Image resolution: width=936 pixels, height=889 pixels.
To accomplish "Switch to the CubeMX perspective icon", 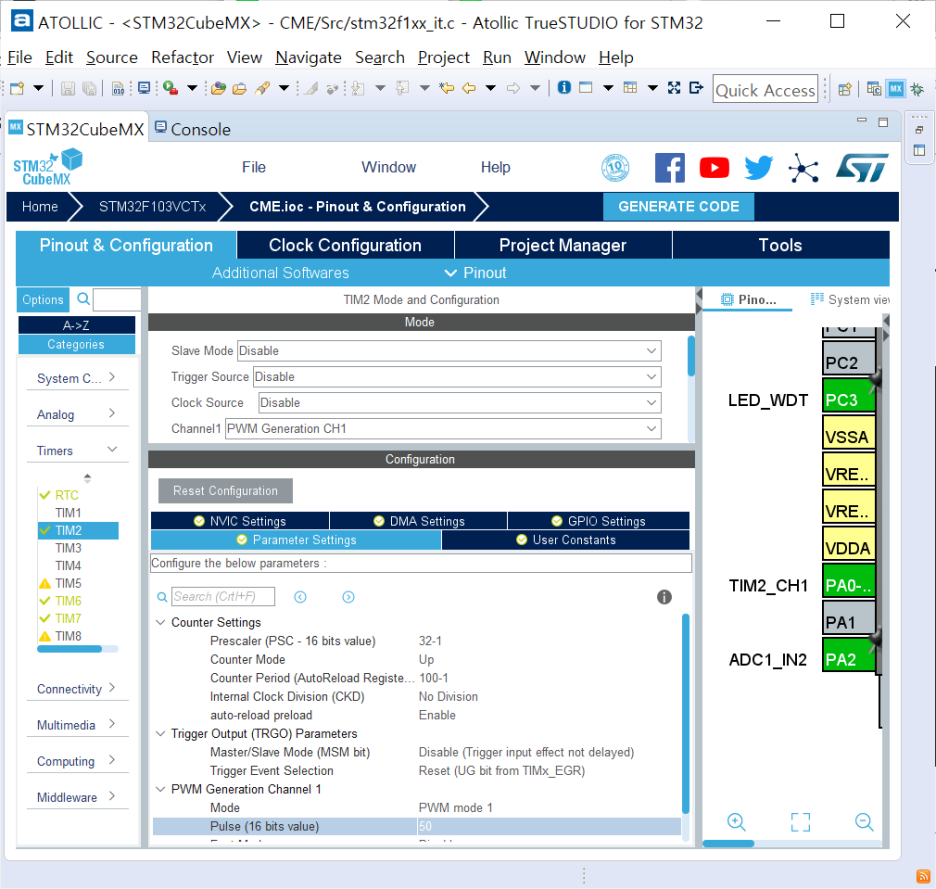I will (895, 89).
